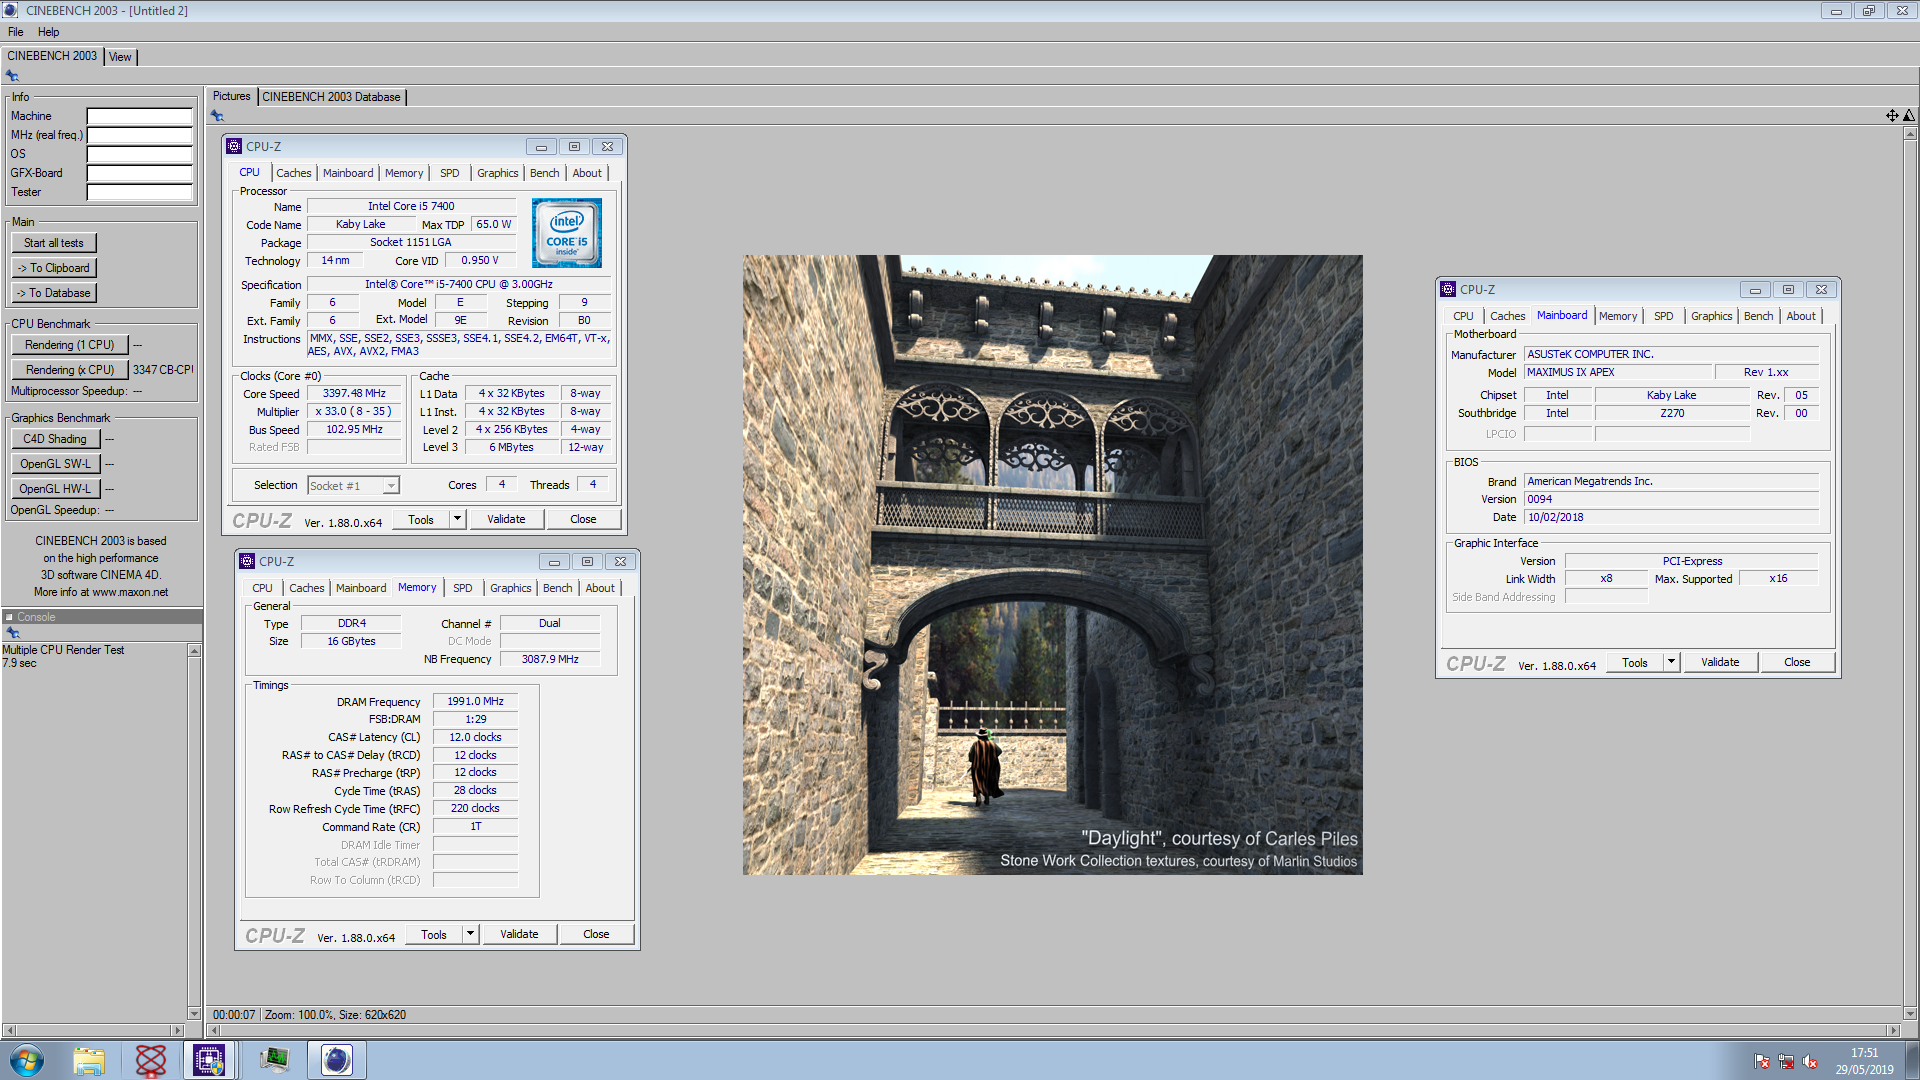Click Validate in CPU-Z CPU window
Viewport: 1920px width, 1080px height.
[506, 519]
